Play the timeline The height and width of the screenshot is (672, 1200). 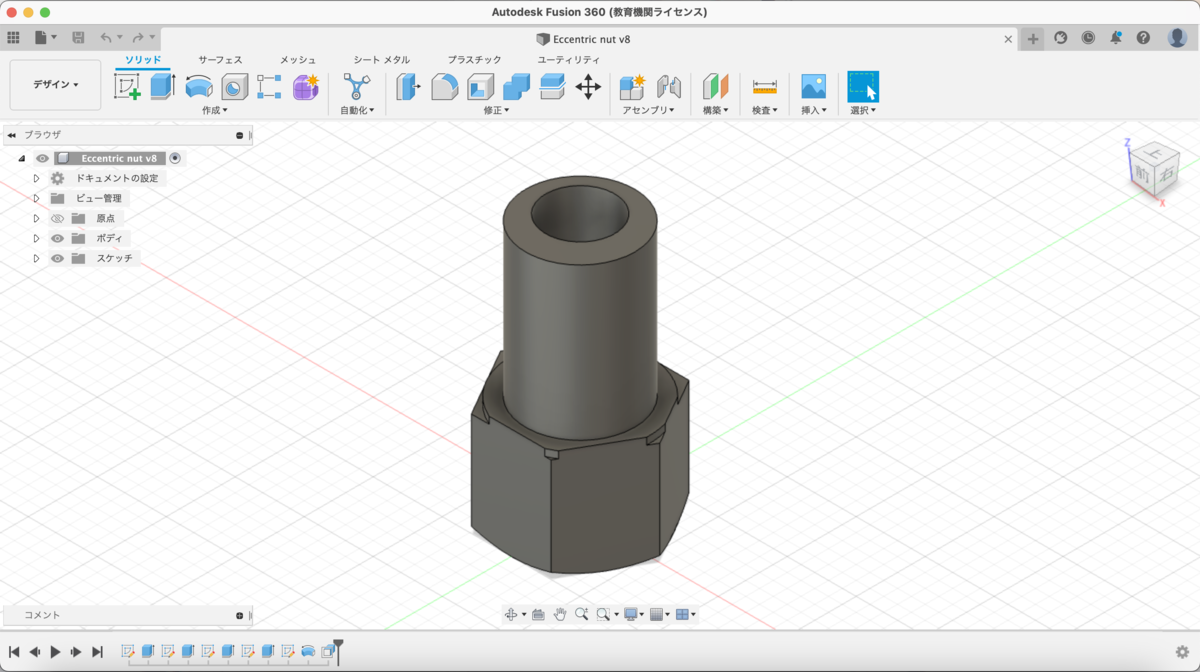tap(56, 652)
